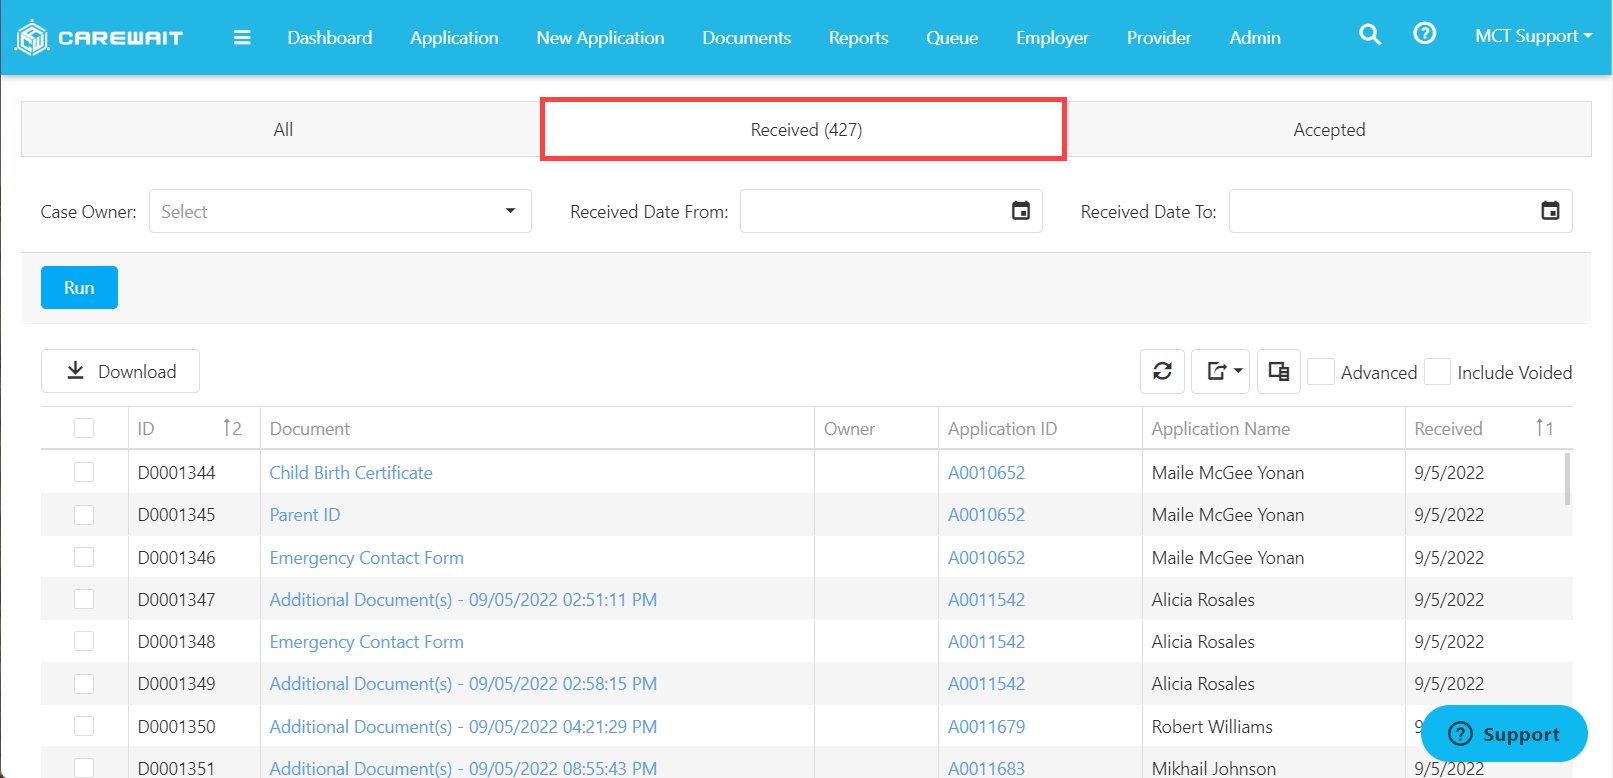Open the floating Support widget
Image resolution: width=1613 pixels, height=778 pixels.
1504,734
